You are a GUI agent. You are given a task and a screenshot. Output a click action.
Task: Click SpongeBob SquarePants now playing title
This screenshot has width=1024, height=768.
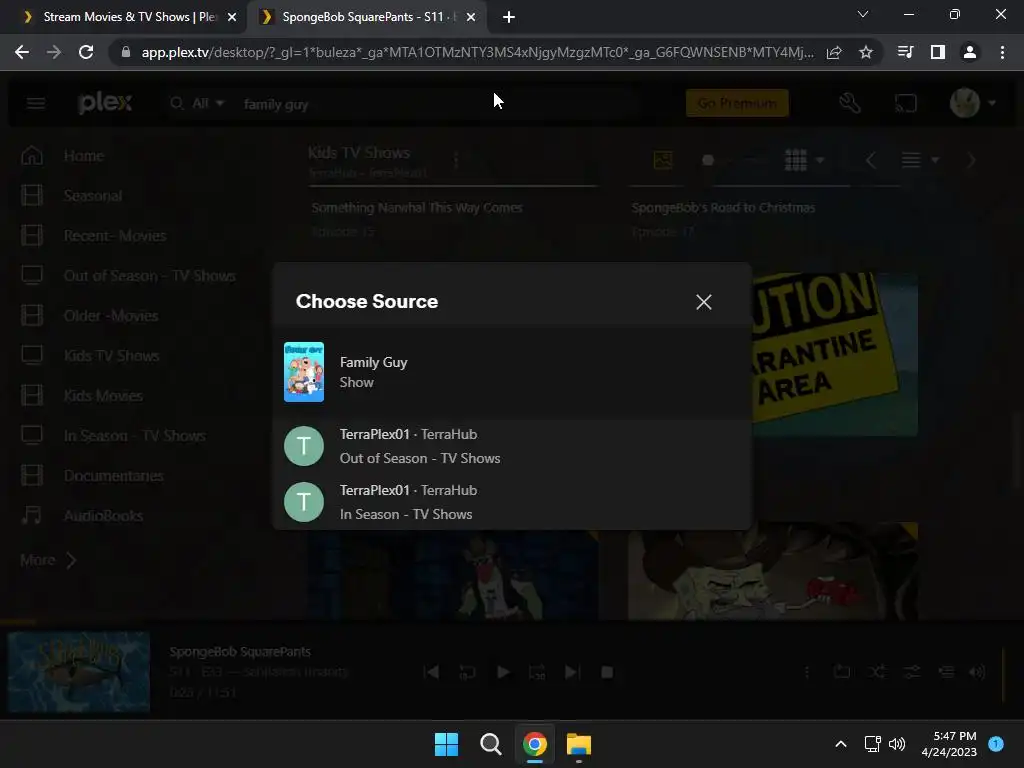click(x=240, y=651)
